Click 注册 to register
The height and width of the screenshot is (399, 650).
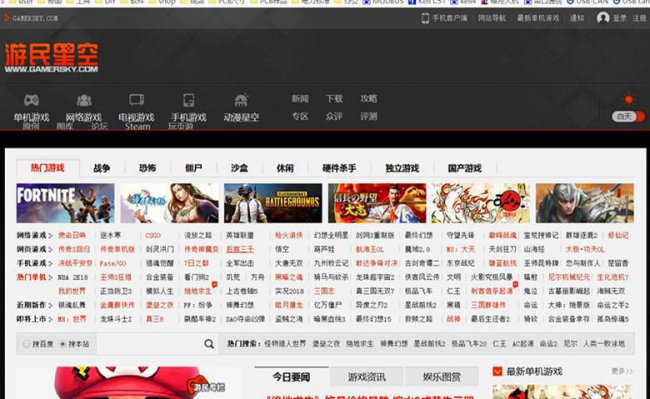(x=639, y=18)
